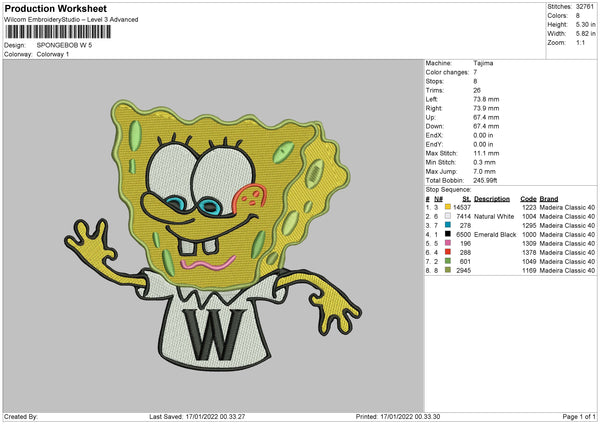The height and width of the screenshot is (424, 600).
Task: Click the SpongeBob embroidery design preview
Action: pyautogui.click(x=213, y=235)
